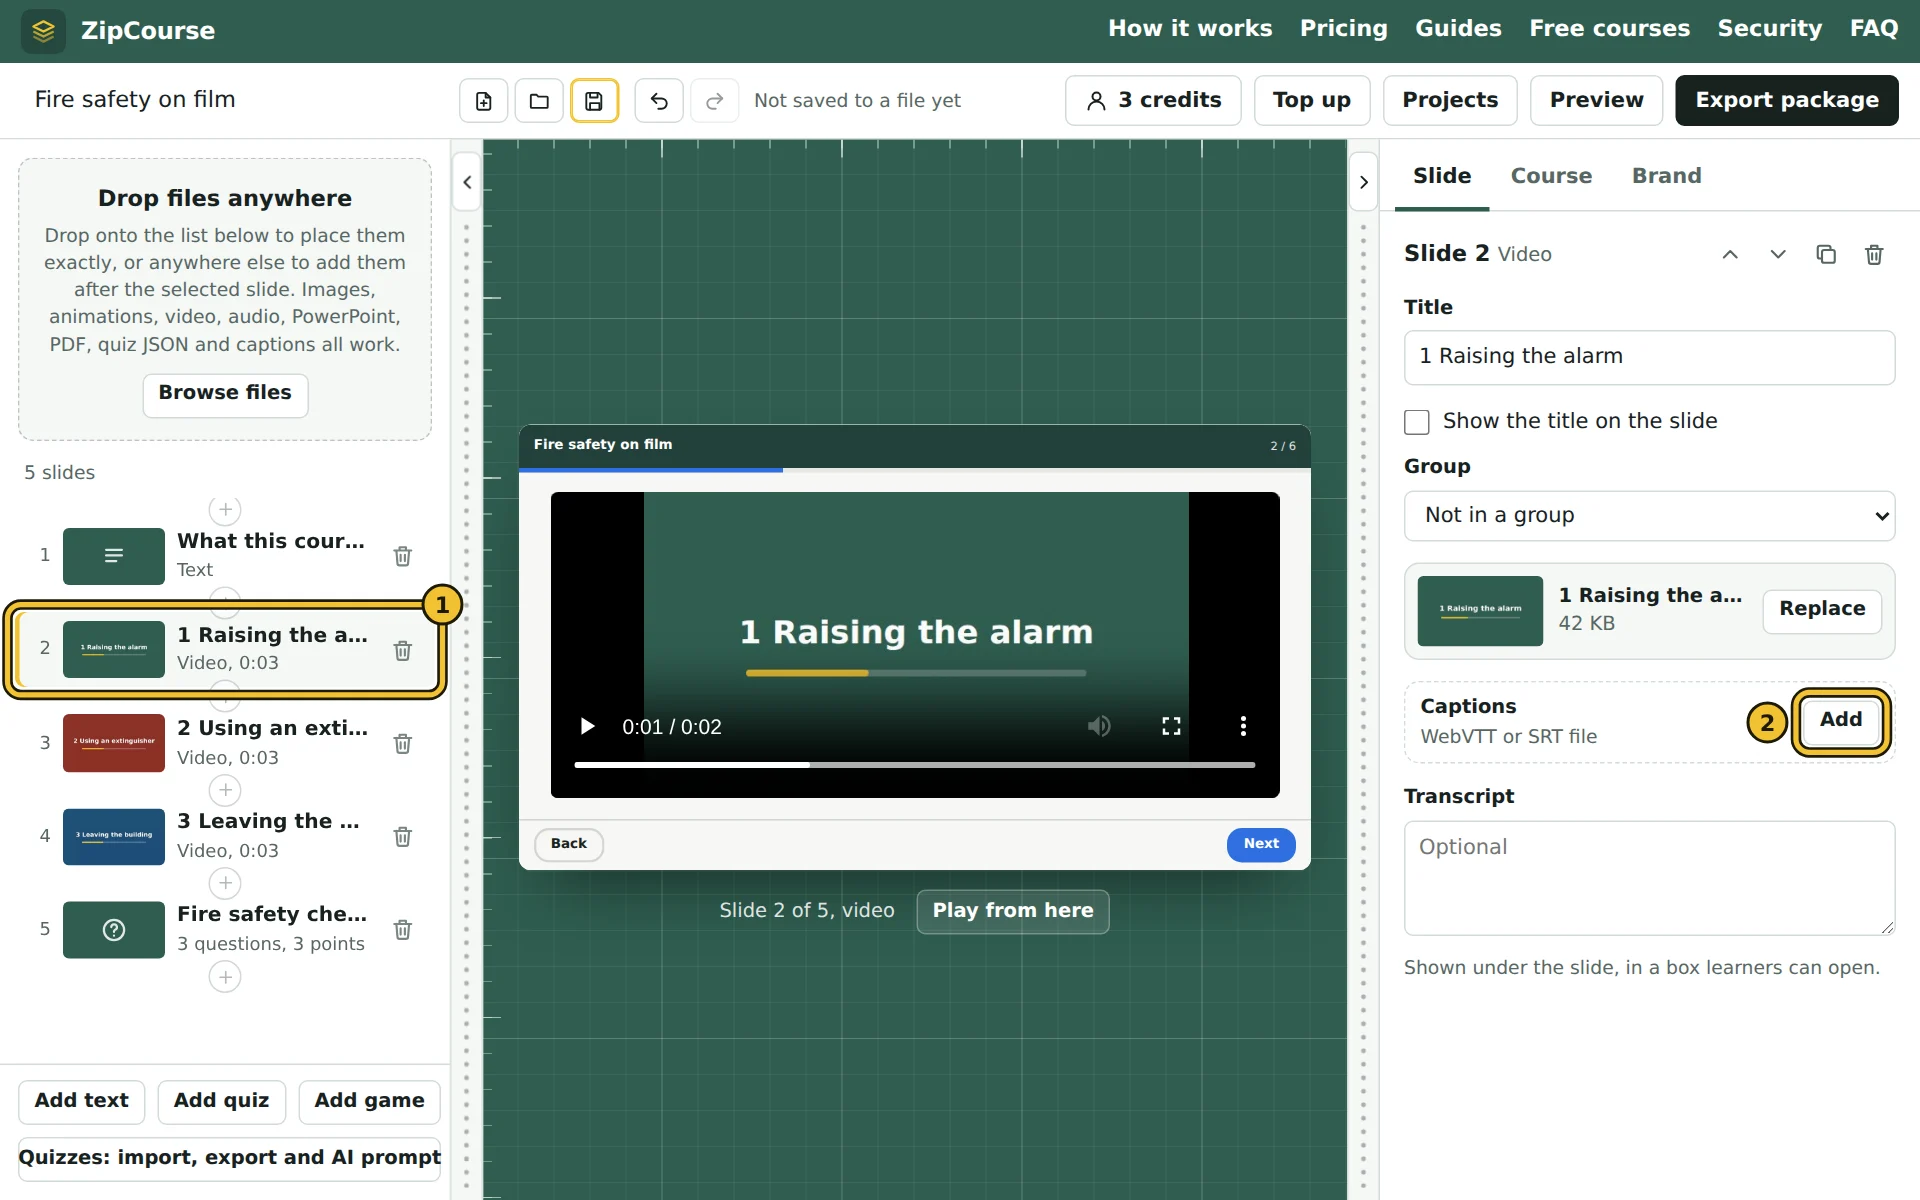This screenshot has width=1920, height=1200.
Task: Seek on the video progress bar
Action: [x=914, y=765]
